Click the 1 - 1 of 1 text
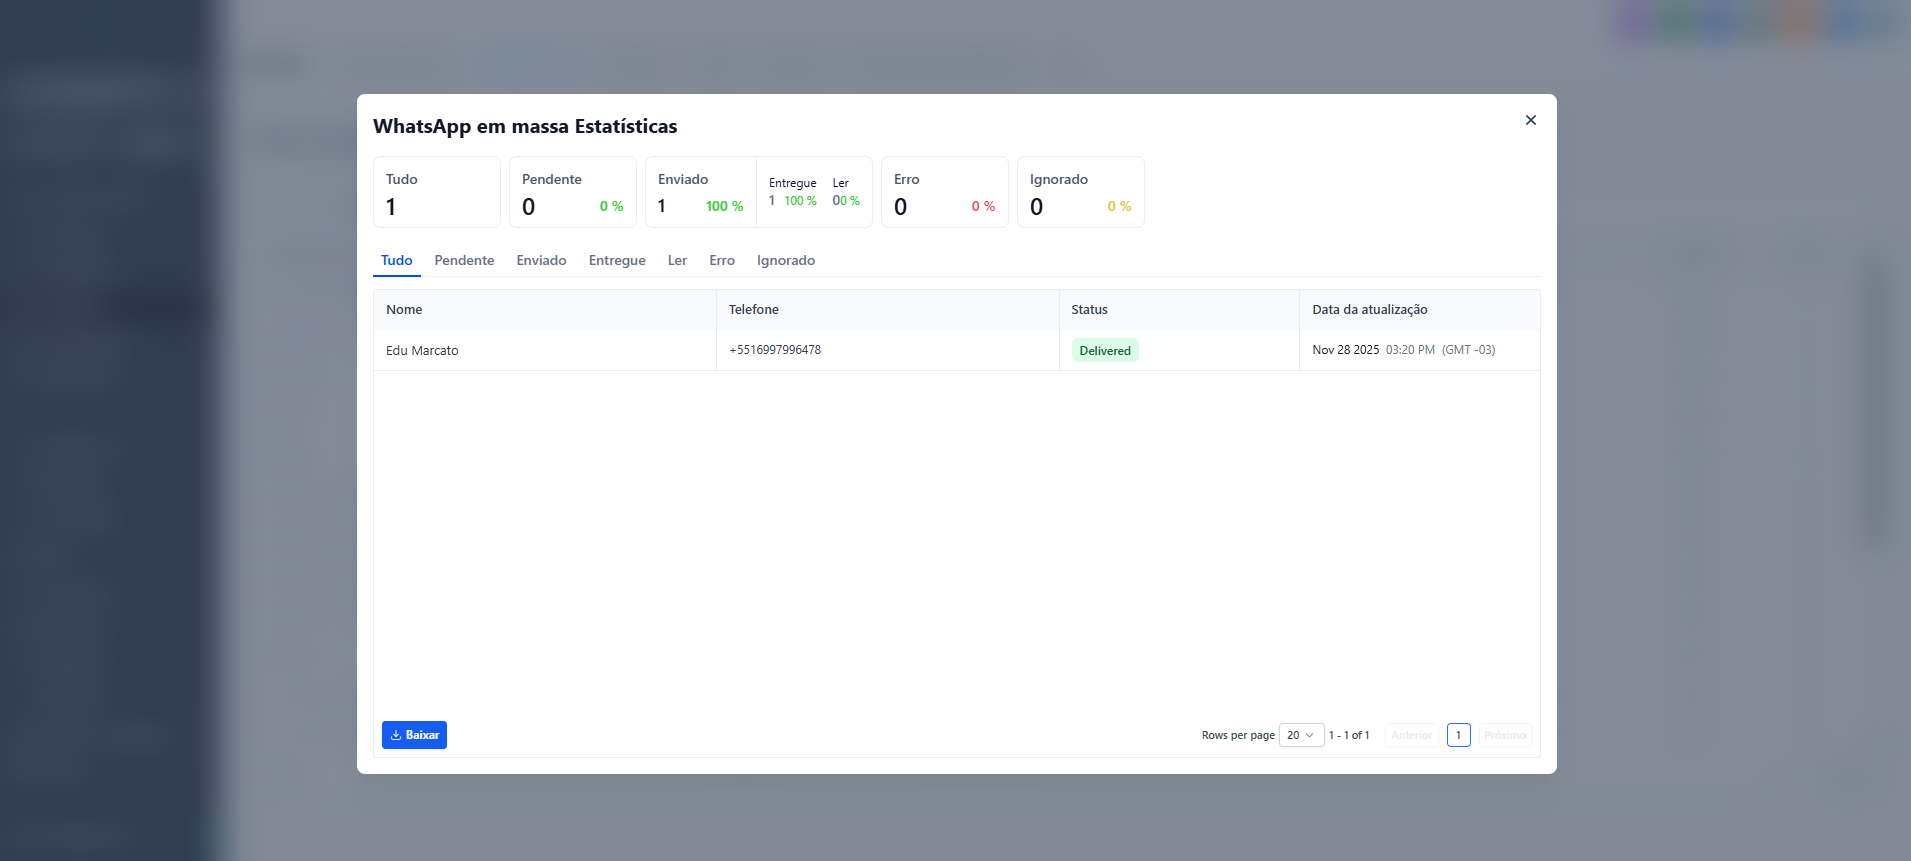 [x=1349, y=735]
